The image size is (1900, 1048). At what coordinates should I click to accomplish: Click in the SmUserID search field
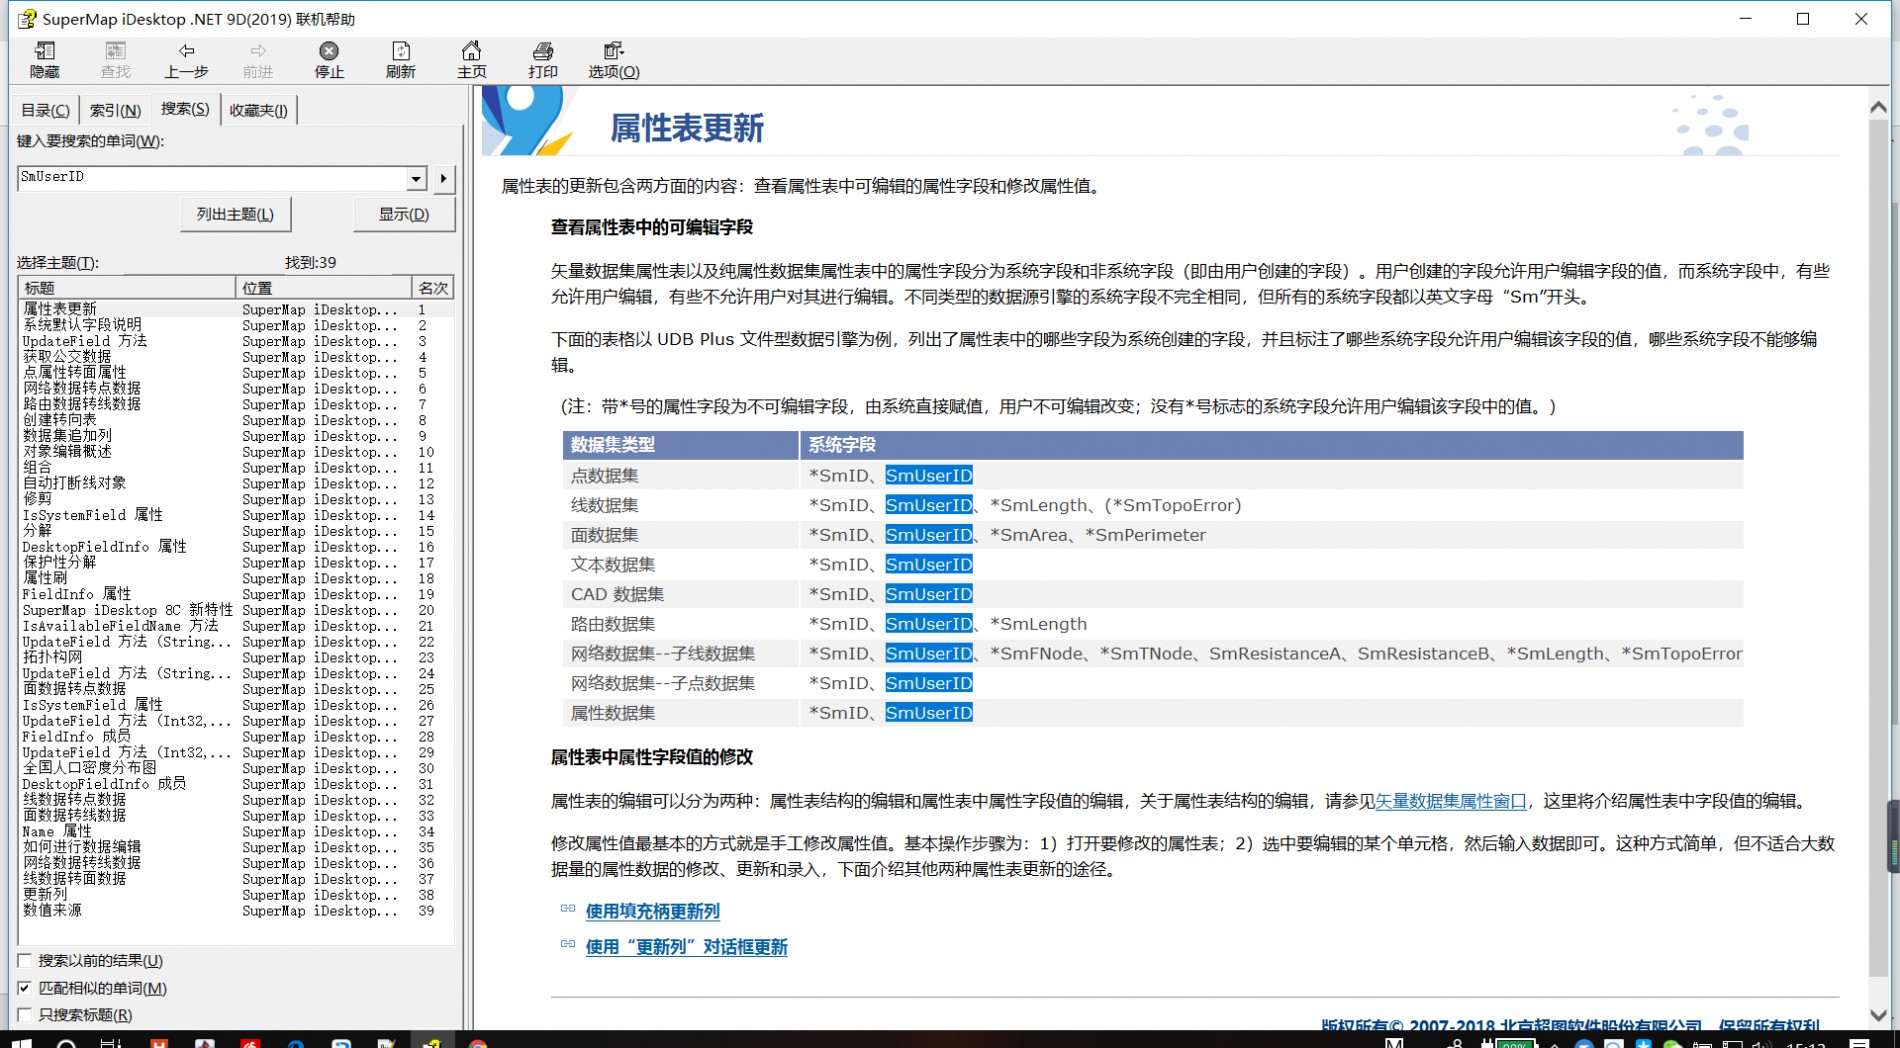[x=212, y=177]
